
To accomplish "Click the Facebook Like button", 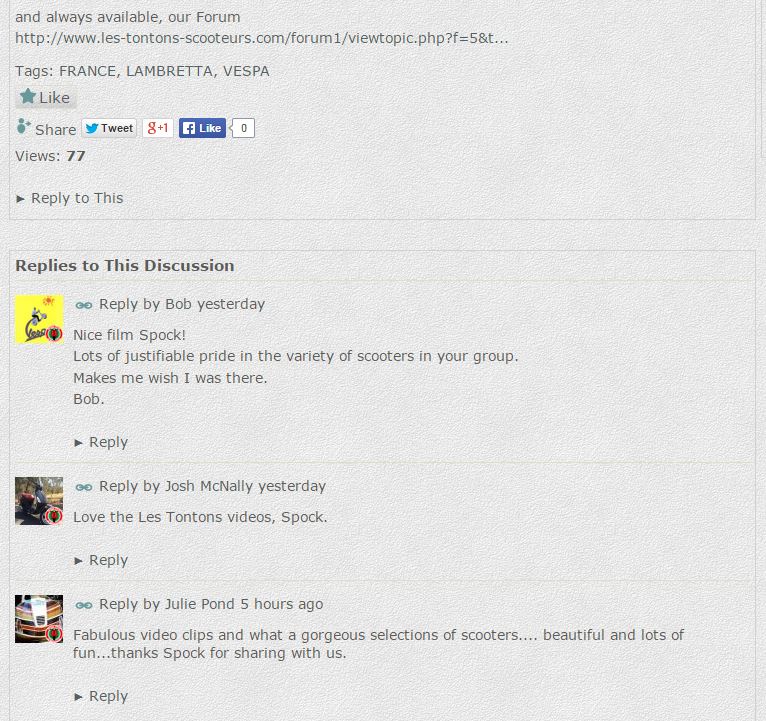I will pyautogui.click(x=202, y=128).
